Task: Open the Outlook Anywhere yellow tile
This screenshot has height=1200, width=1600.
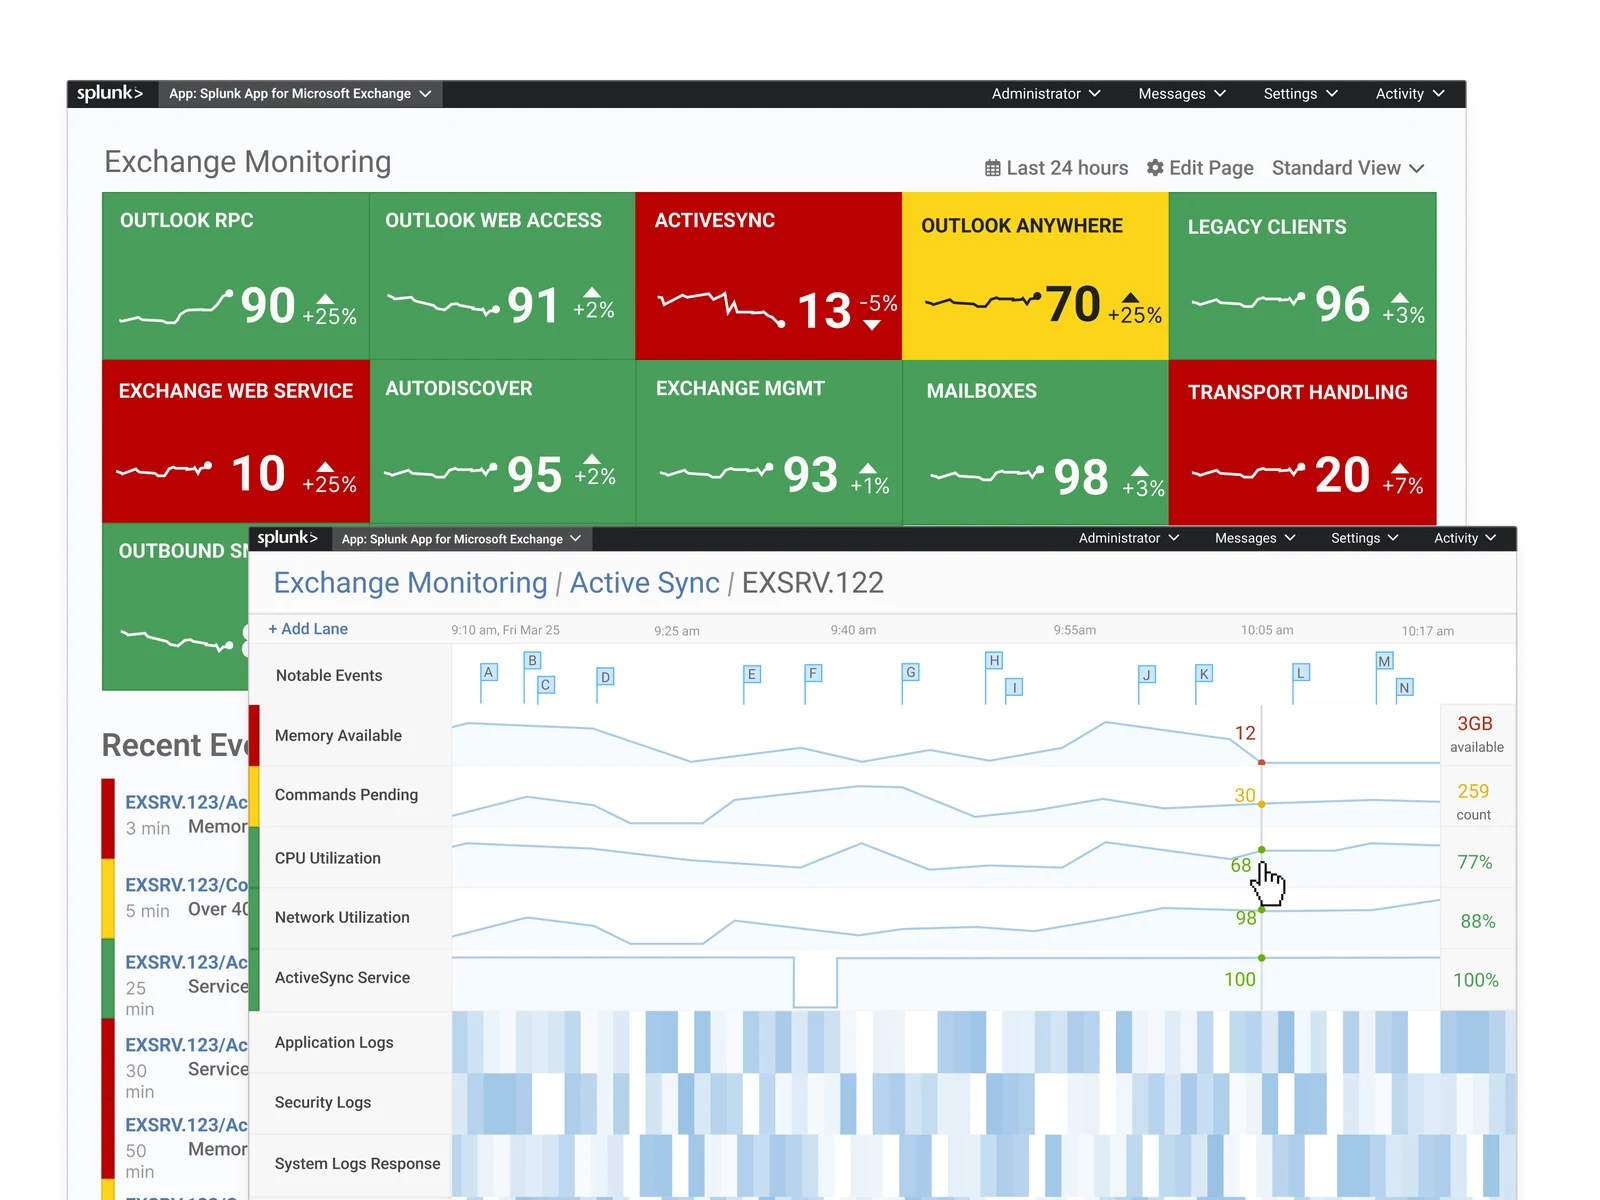Action: click(x=1035, y=276)
